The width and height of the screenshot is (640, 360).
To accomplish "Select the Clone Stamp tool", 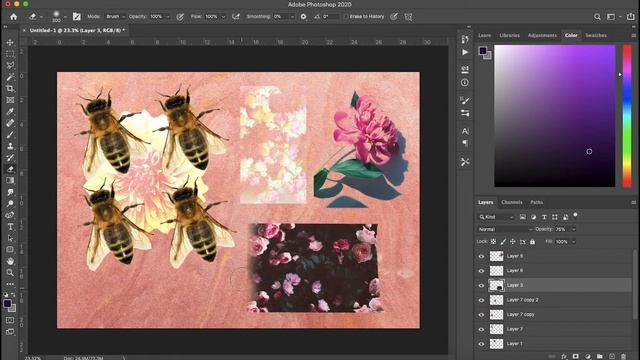I will [x=10, y=146].
